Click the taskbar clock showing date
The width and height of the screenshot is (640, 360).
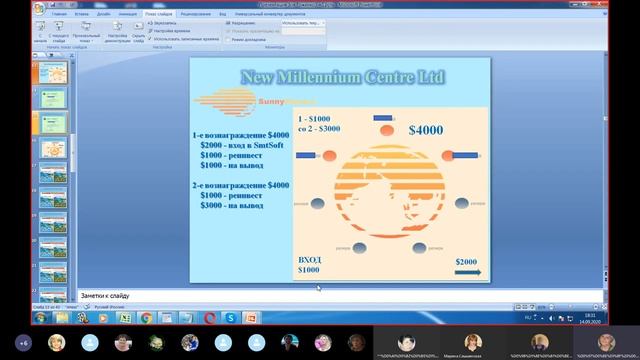590,318
